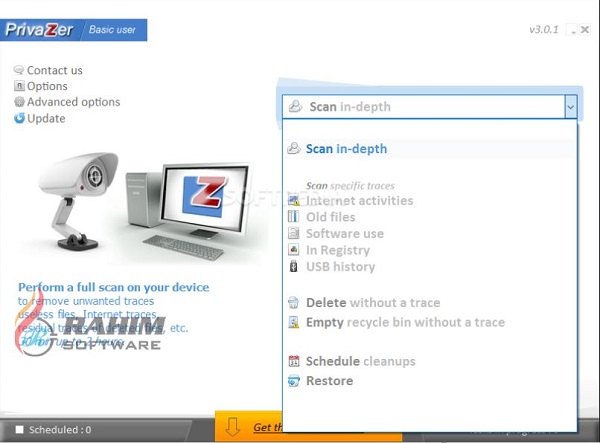600x443 pixels.
Task: Click the PrivaZer logo
Action: 39,30
